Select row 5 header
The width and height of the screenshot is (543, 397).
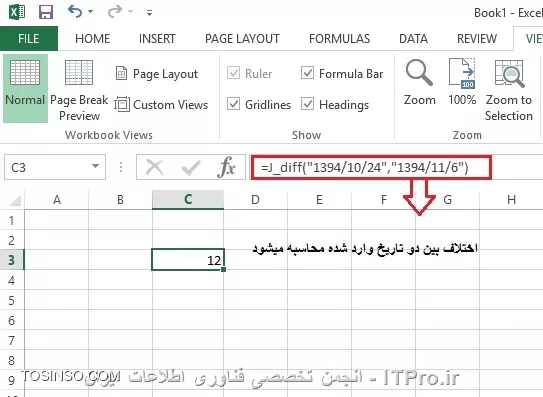click(x=12, y=300)
